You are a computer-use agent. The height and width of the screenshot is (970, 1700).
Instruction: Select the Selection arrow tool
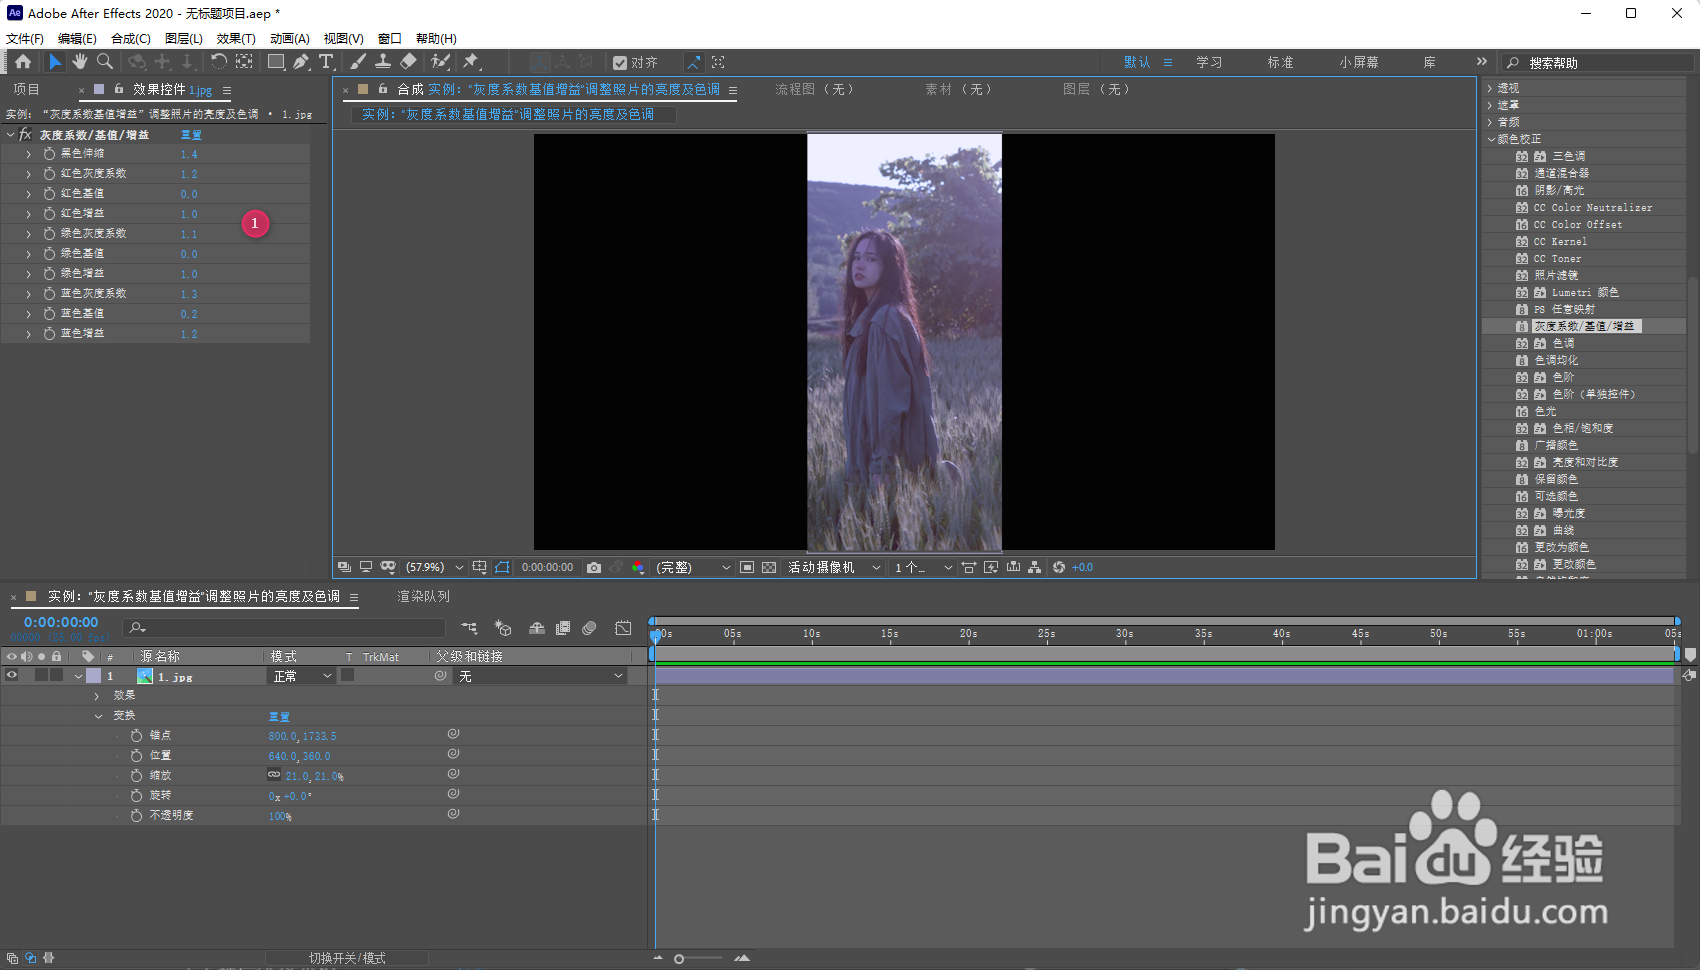click(55, 62)
